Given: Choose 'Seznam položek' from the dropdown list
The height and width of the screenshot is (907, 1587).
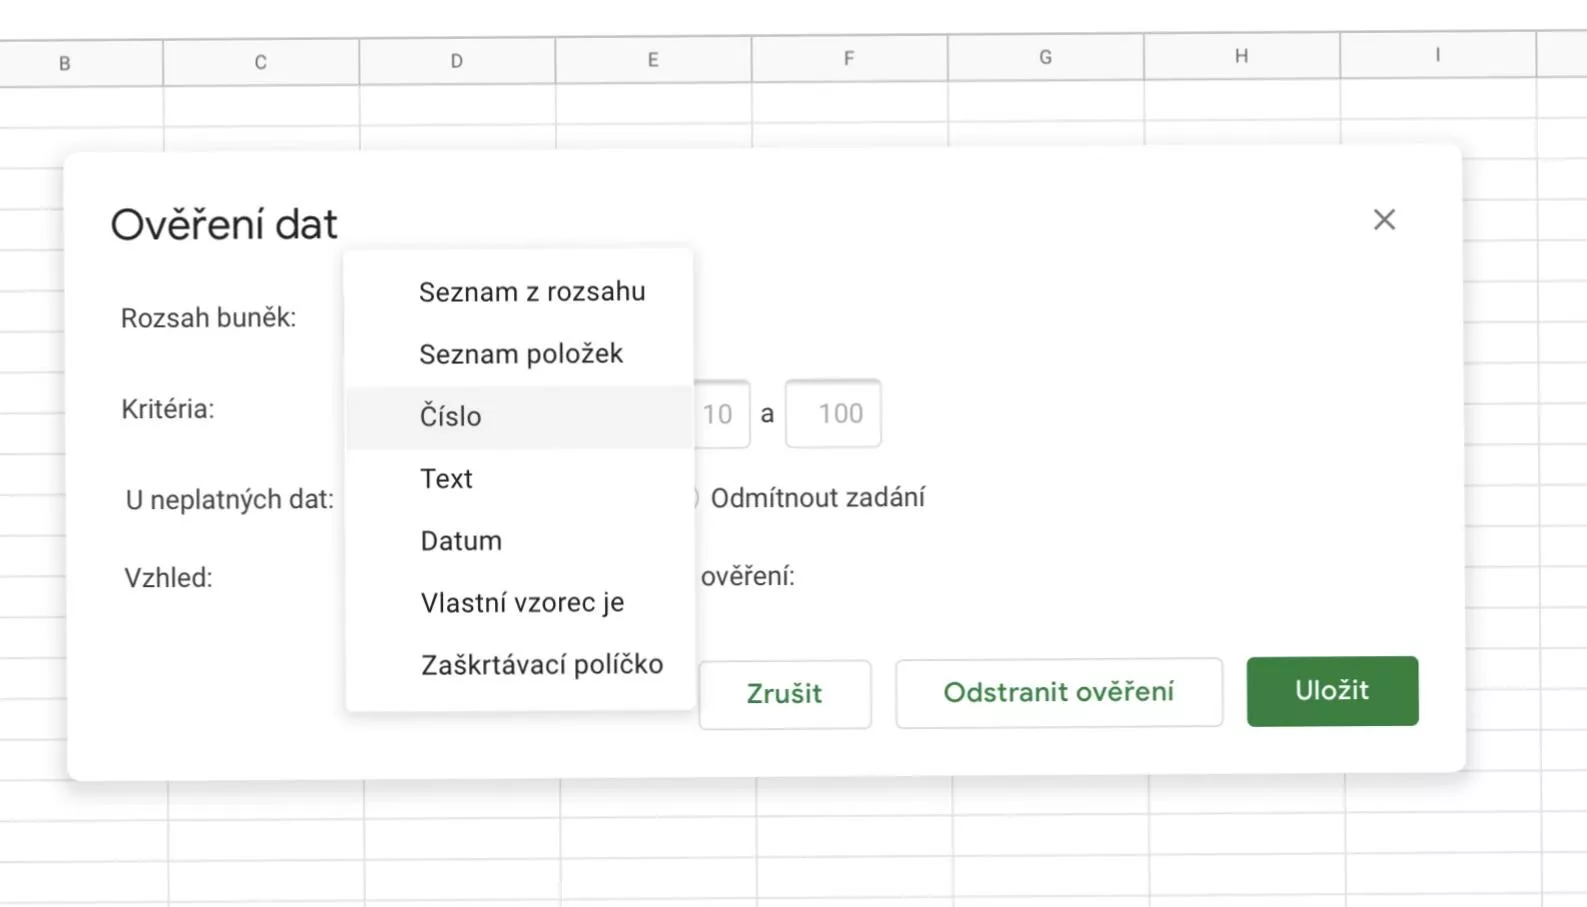Looking at the screenshot, I should click(520, 354).
